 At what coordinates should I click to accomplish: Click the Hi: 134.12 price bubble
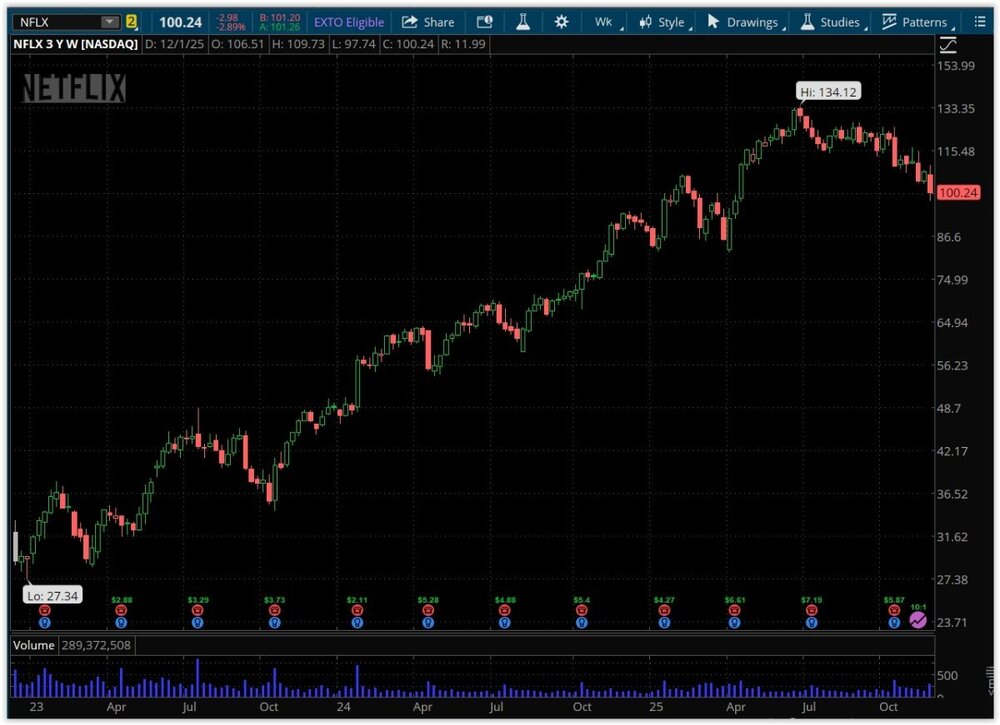click(x=829, y=92)
